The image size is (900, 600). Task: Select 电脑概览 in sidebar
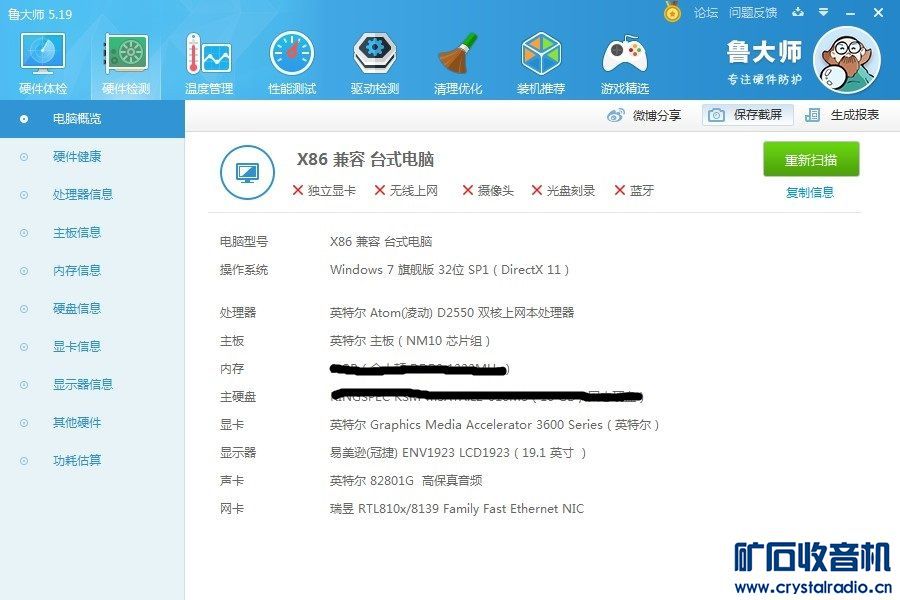[x=92, y=119]
